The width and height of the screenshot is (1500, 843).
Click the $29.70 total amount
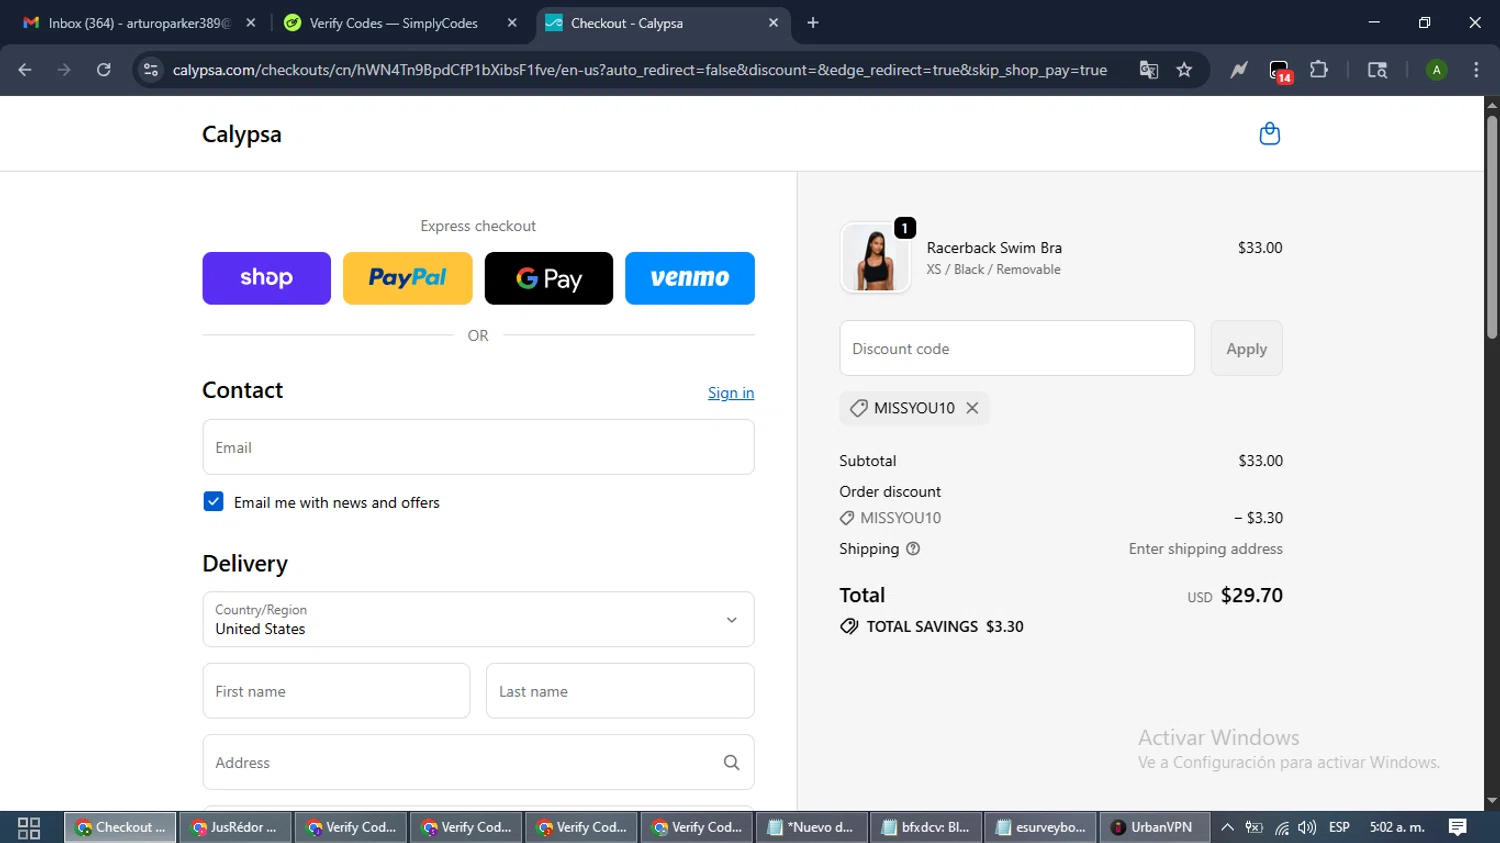point(1252,596)
